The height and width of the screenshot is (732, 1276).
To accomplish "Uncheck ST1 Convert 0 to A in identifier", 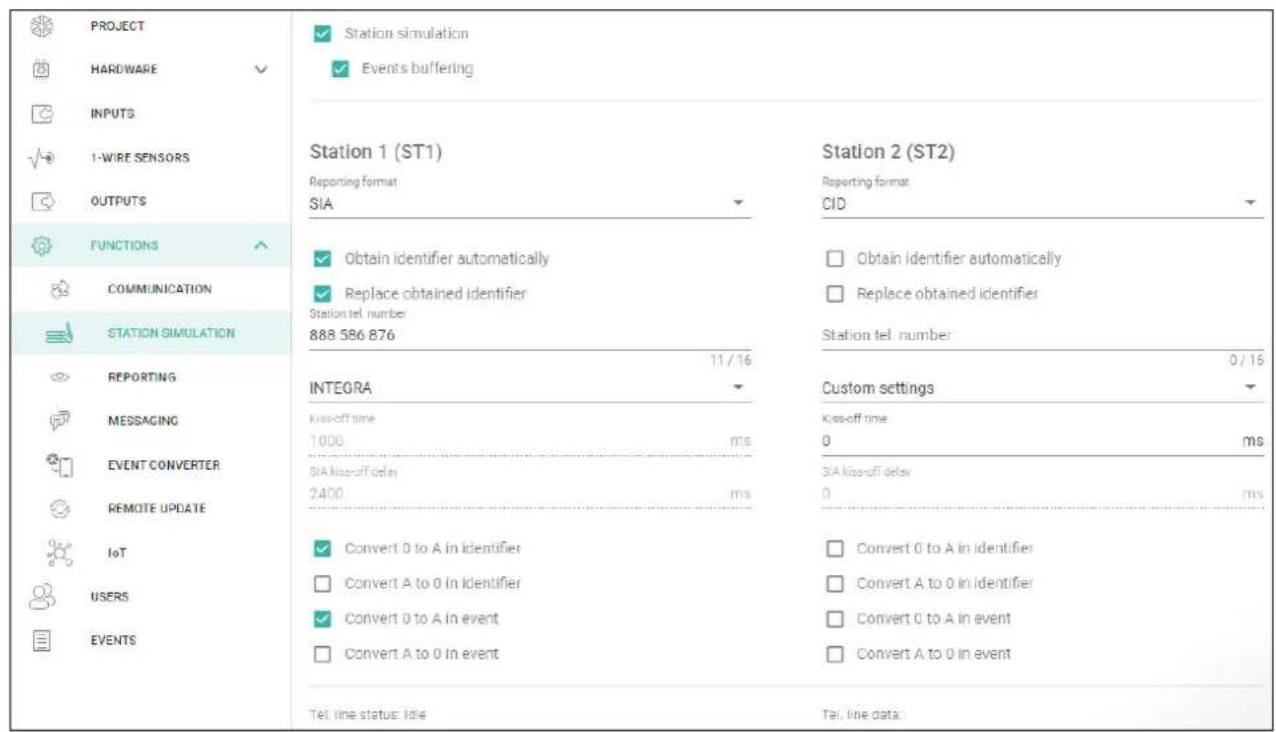I will coord(322,548).
